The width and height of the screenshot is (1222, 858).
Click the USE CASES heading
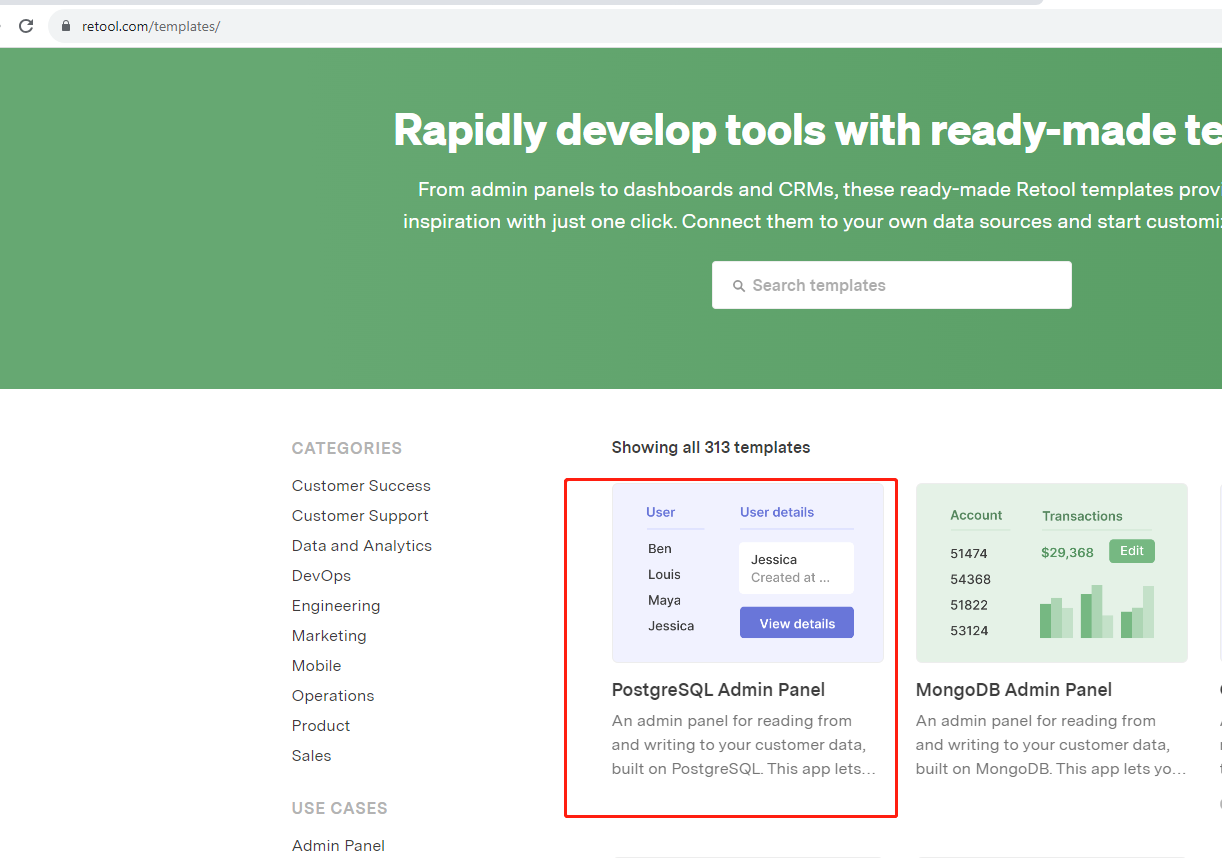339,809
